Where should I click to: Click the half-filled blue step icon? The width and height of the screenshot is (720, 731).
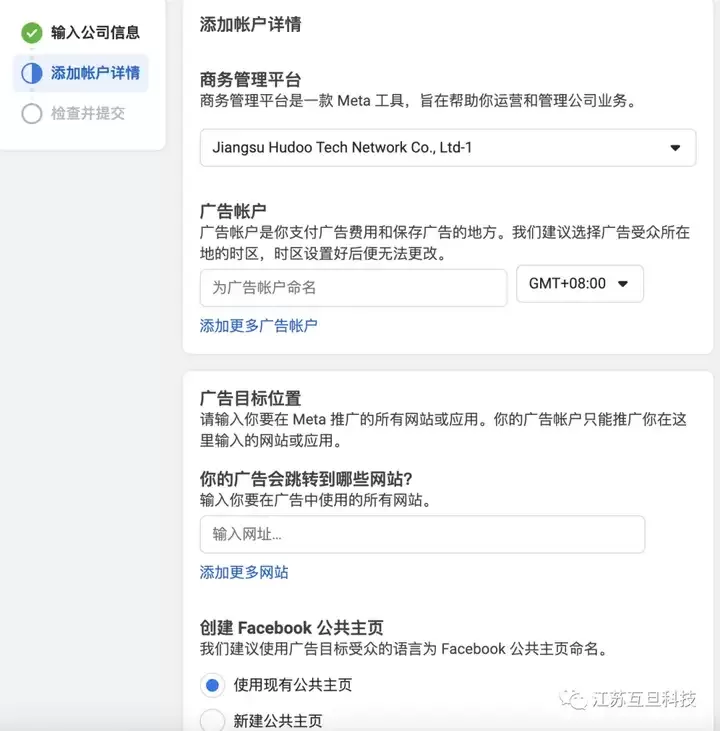(x=32, y=73)
